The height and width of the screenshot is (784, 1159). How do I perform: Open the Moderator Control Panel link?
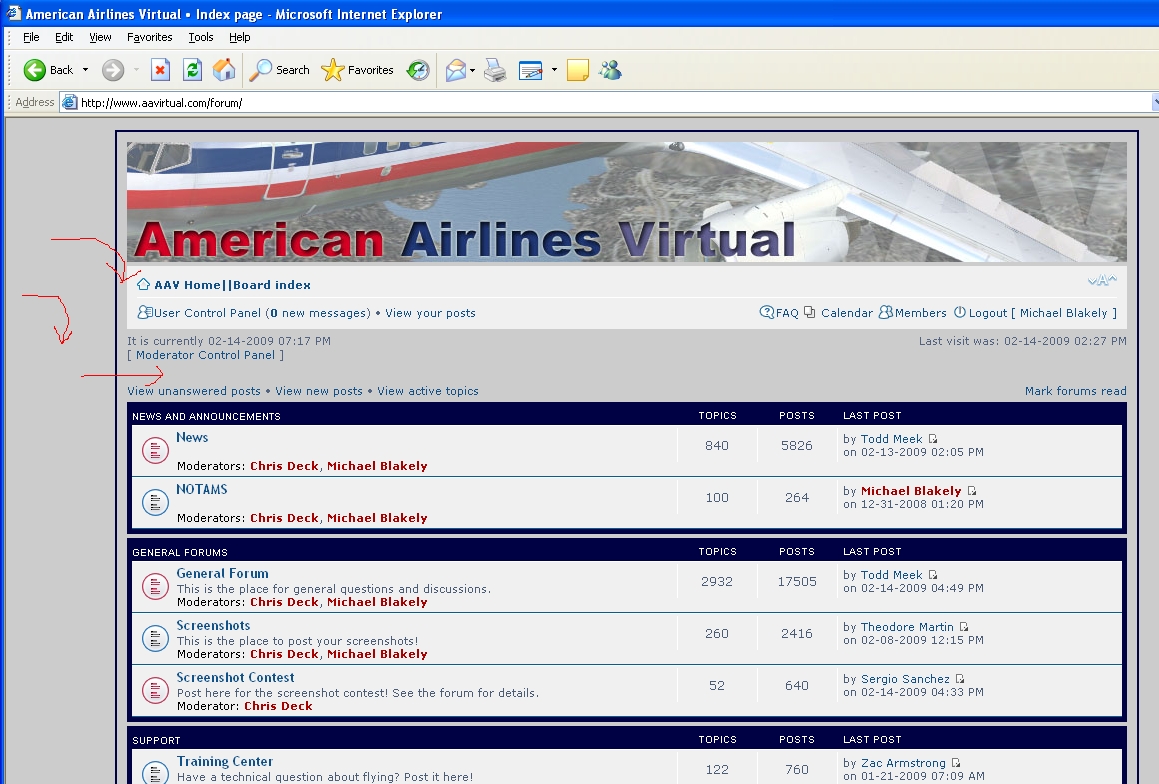click(x=205, y=355)
